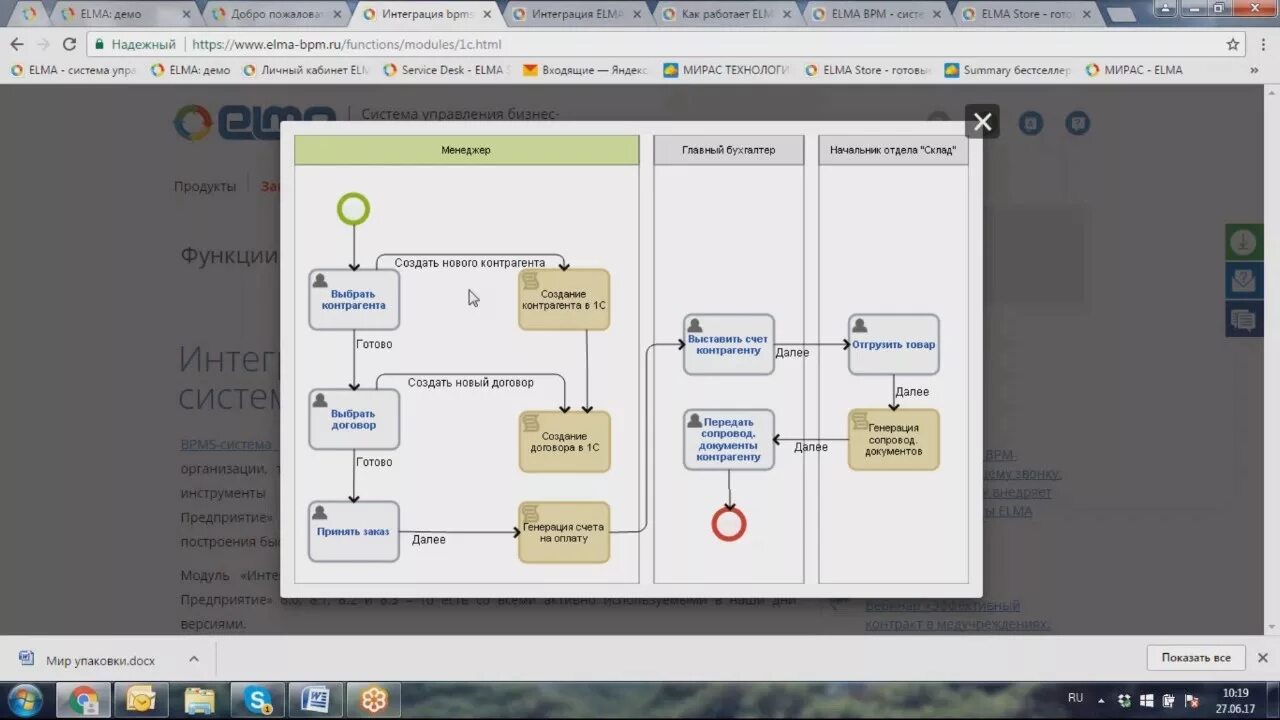The height and width of the screenshot is (720, 1280).
Task: Open the 'МИРАС - ELMA' bookmark
Action: coord(1134,70)
